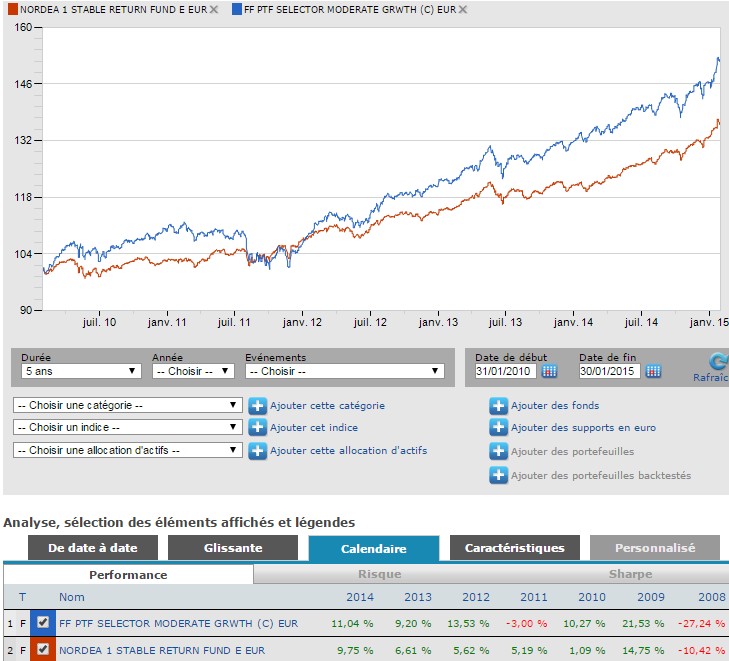Sort by the 2009 column header
This screenshot has height=661, width=729.
point(651,597)
